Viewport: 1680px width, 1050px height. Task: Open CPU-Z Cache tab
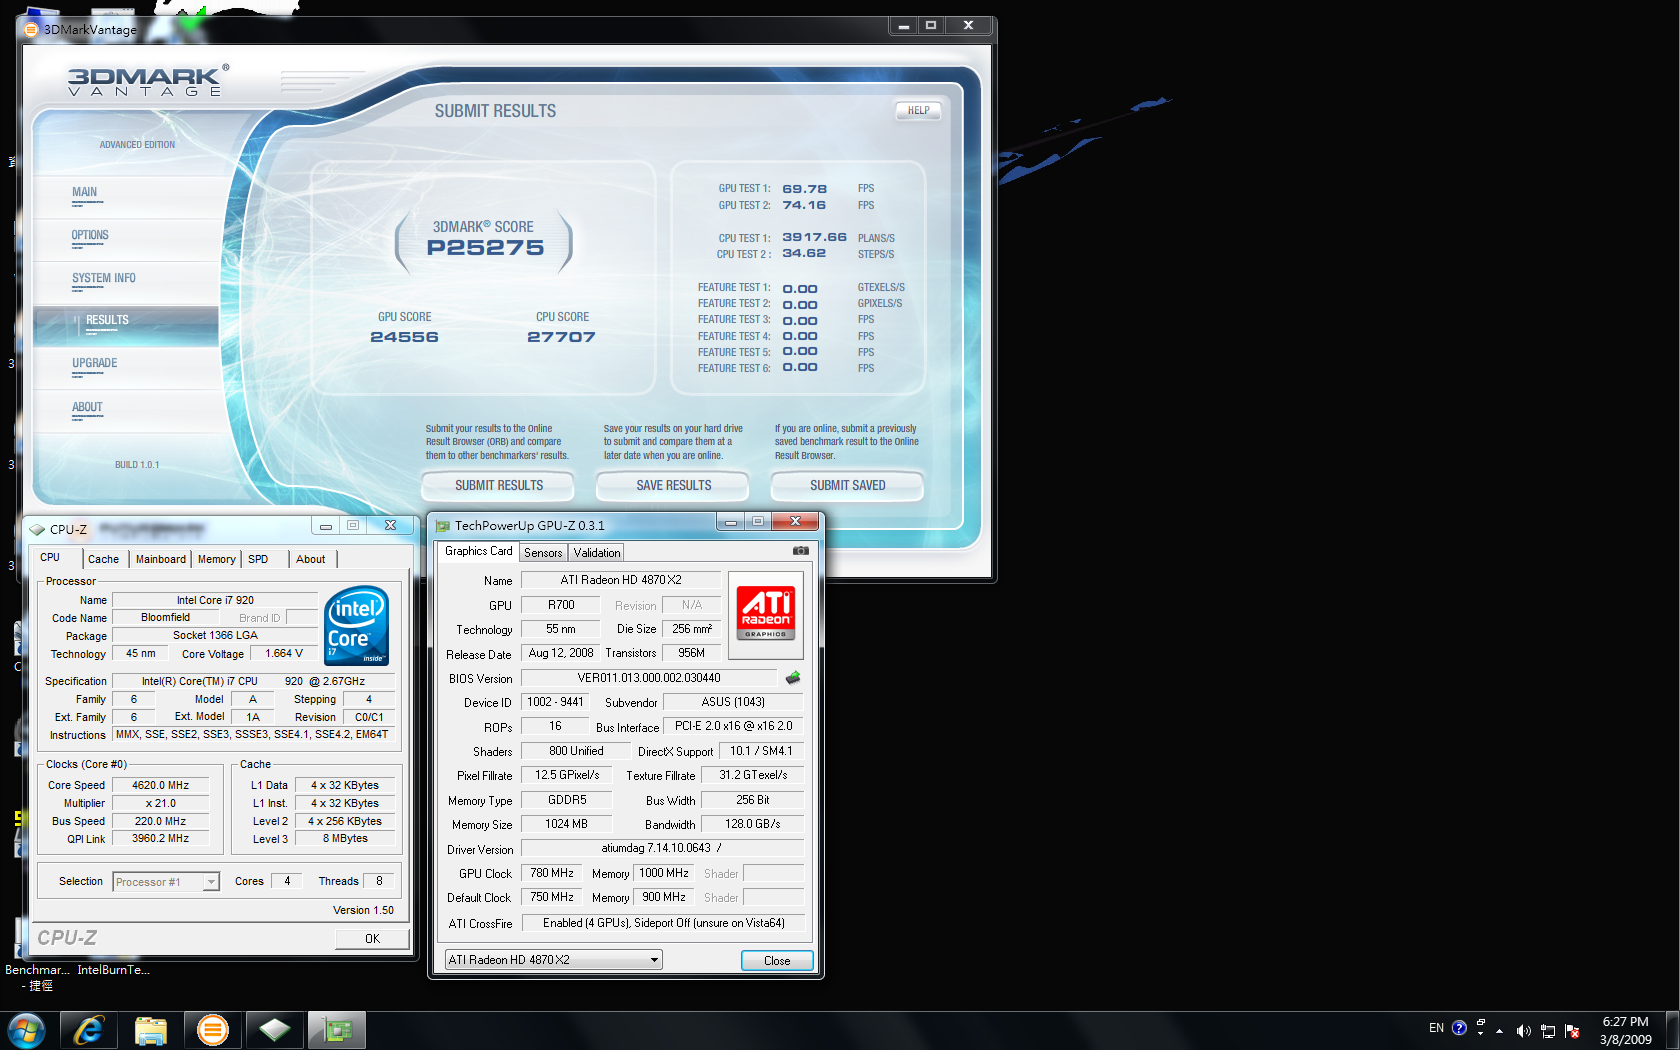click(x=103, y=560)
